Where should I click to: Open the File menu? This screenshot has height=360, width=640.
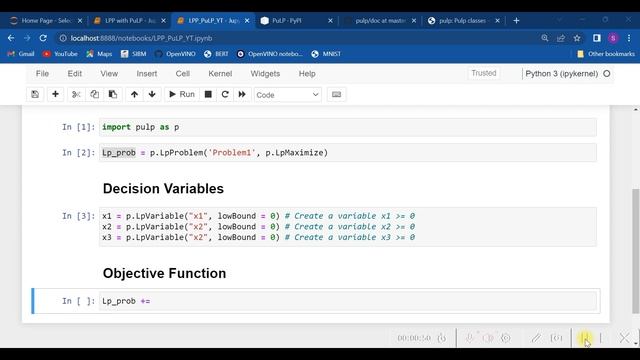(42, 74)
